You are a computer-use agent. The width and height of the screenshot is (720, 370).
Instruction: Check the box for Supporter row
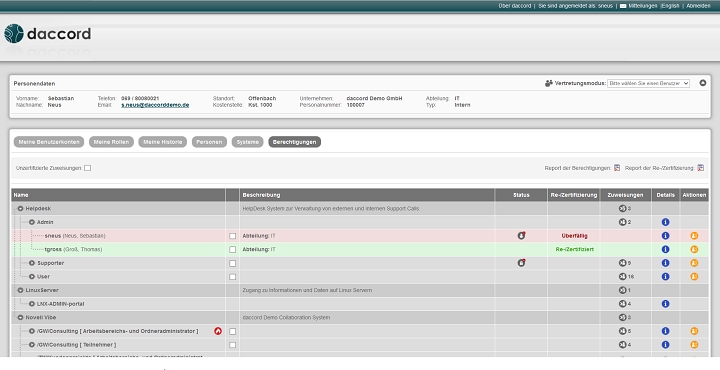[232, 263]
